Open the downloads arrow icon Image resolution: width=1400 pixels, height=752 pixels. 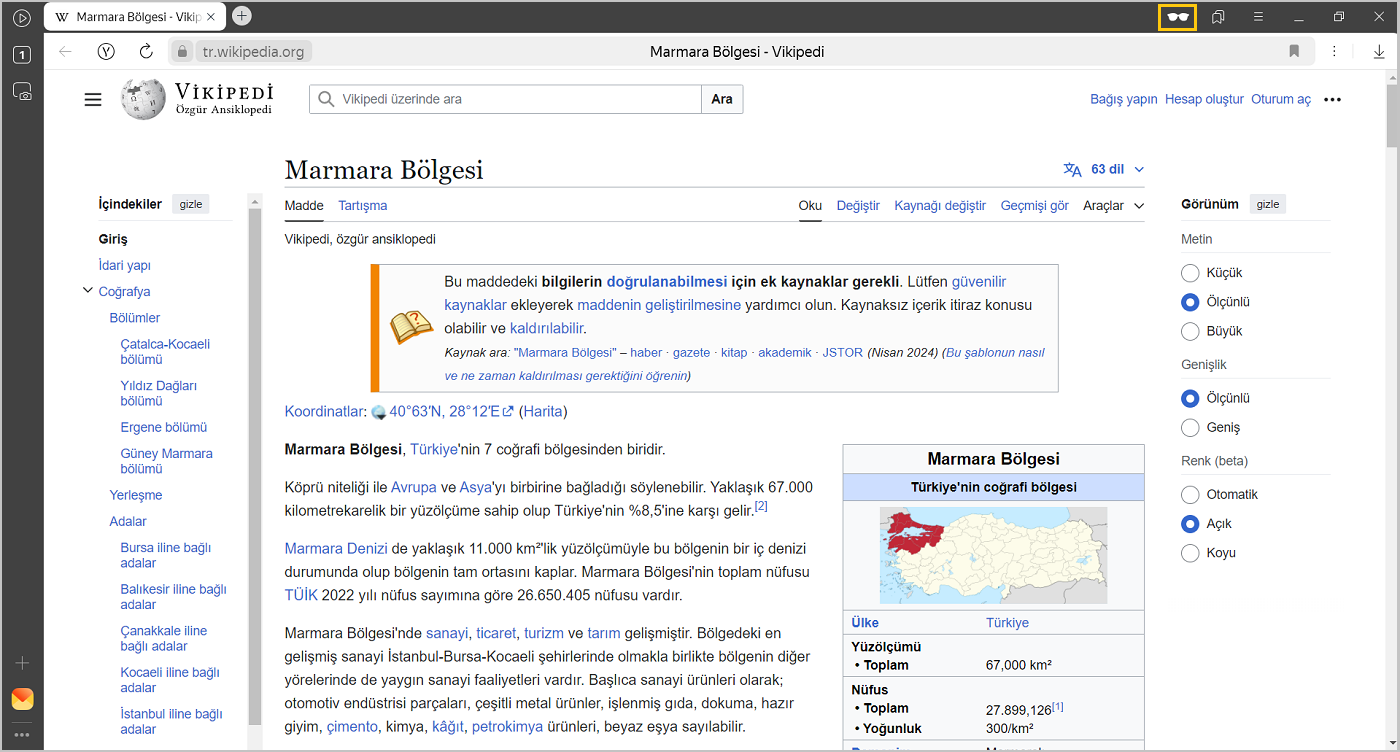1379,51
